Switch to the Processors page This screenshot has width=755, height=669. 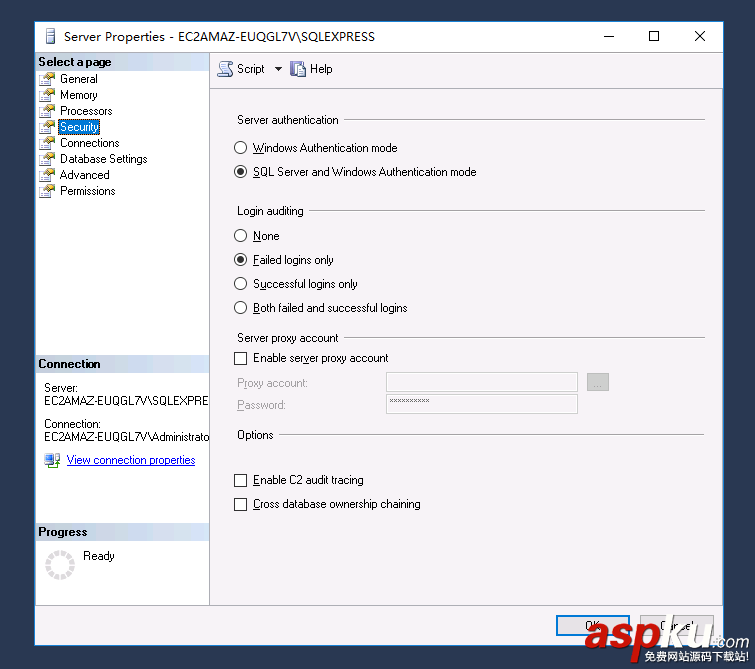click(x=86, y=110)
